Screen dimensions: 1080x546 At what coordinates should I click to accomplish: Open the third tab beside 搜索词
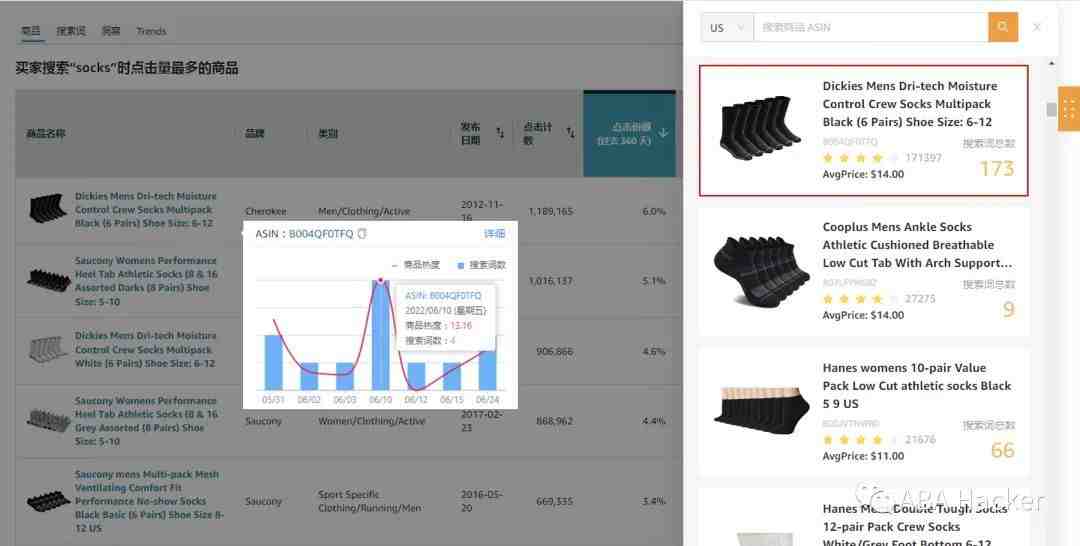111,30
